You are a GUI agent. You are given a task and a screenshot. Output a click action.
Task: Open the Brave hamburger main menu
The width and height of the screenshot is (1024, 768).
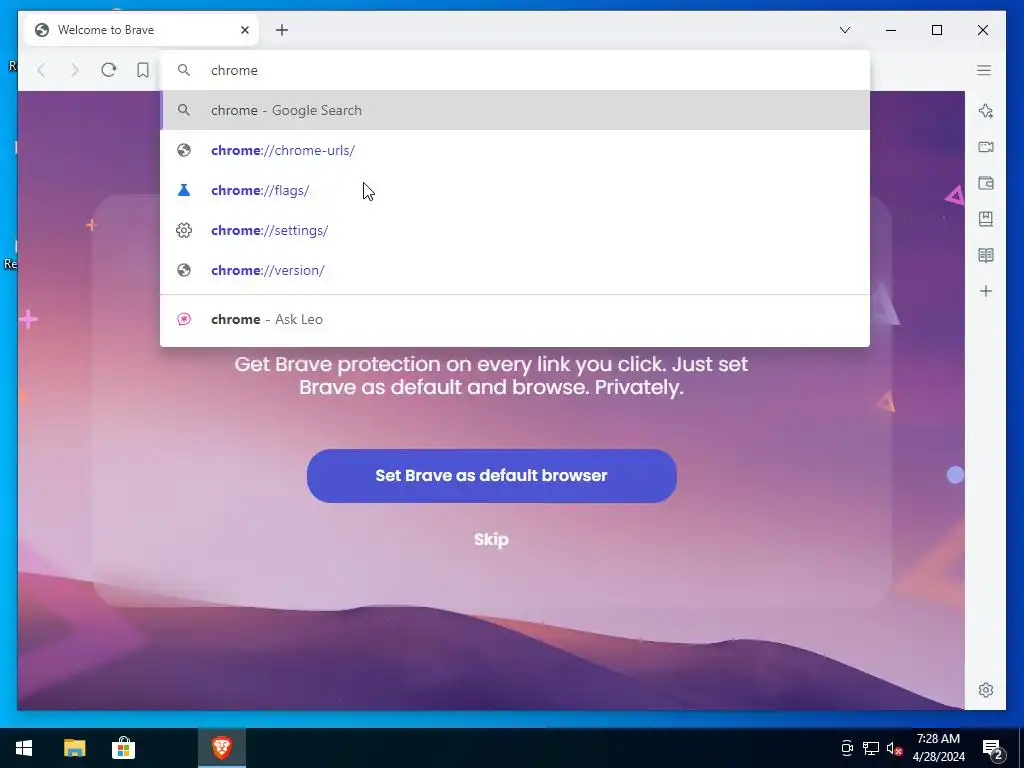point(984,70)
